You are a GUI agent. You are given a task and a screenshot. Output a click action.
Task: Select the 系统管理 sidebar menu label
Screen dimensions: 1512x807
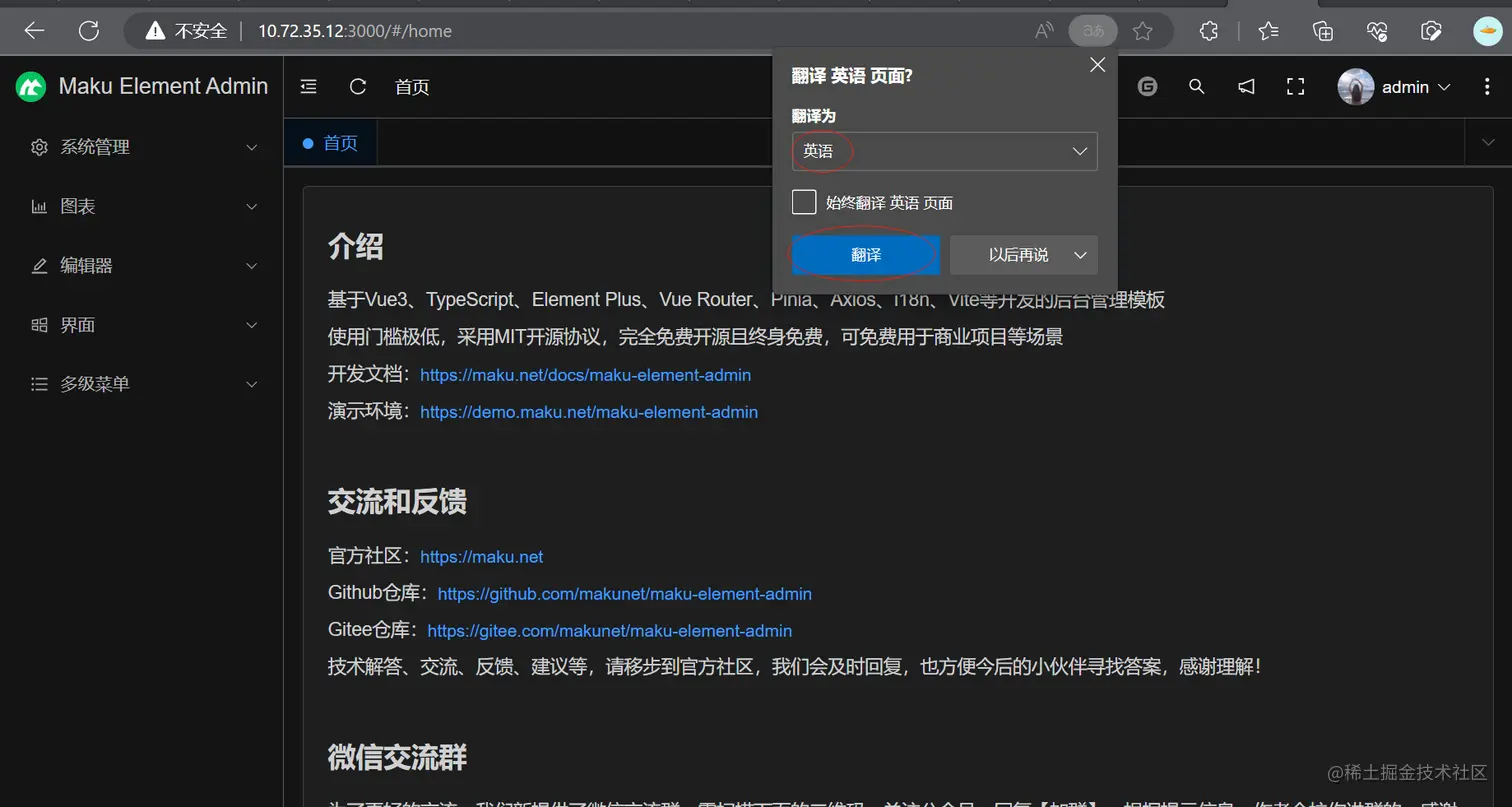point(95,147)
